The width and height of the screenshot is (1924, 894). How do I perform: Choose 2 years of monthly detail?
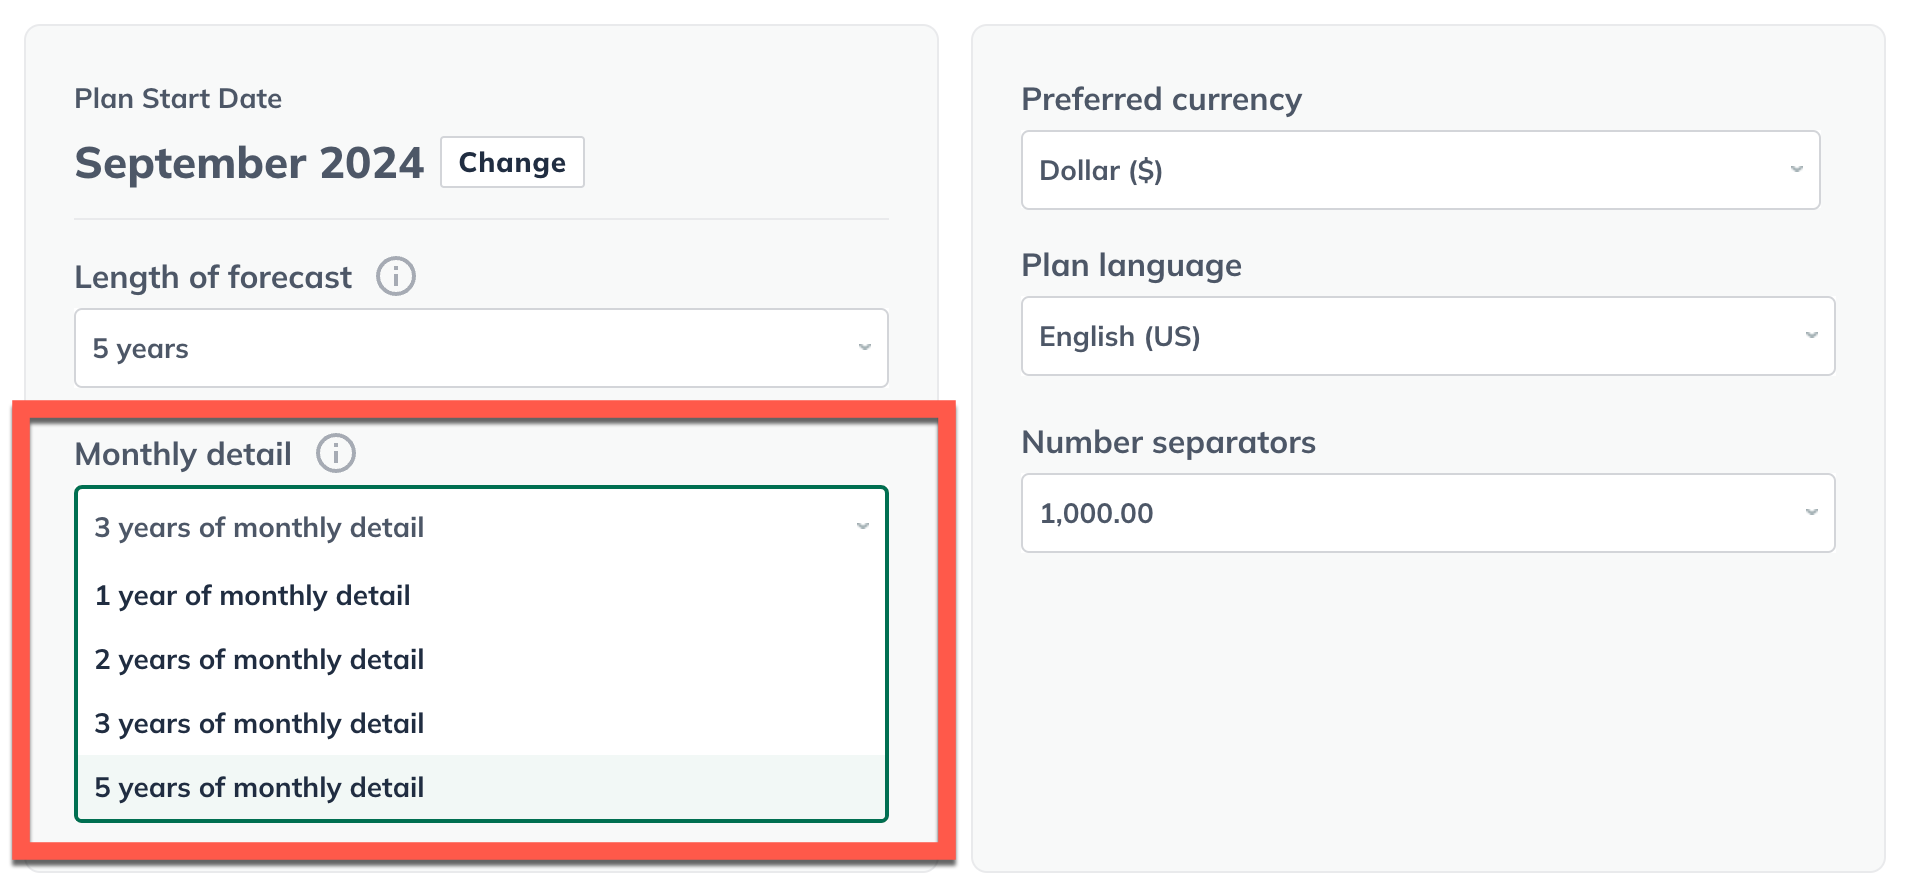click(x=259, y=659)
